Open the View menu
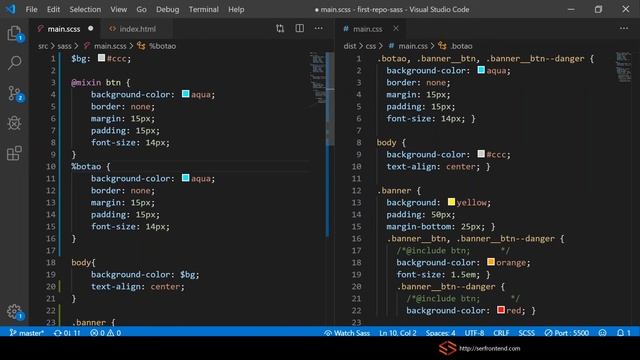Viewport: 640px width, 360px height. [x=118, y=9]
